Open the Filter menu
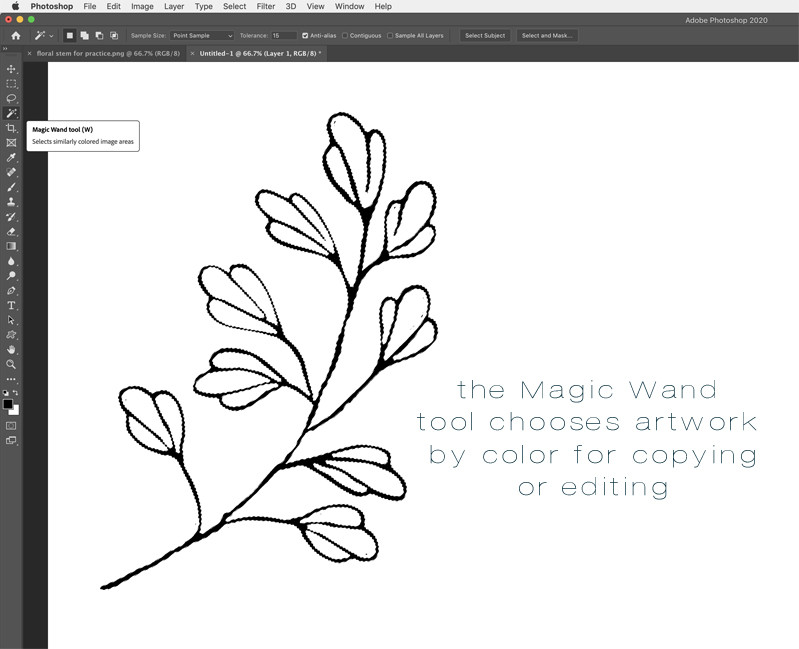 [265, 6]
